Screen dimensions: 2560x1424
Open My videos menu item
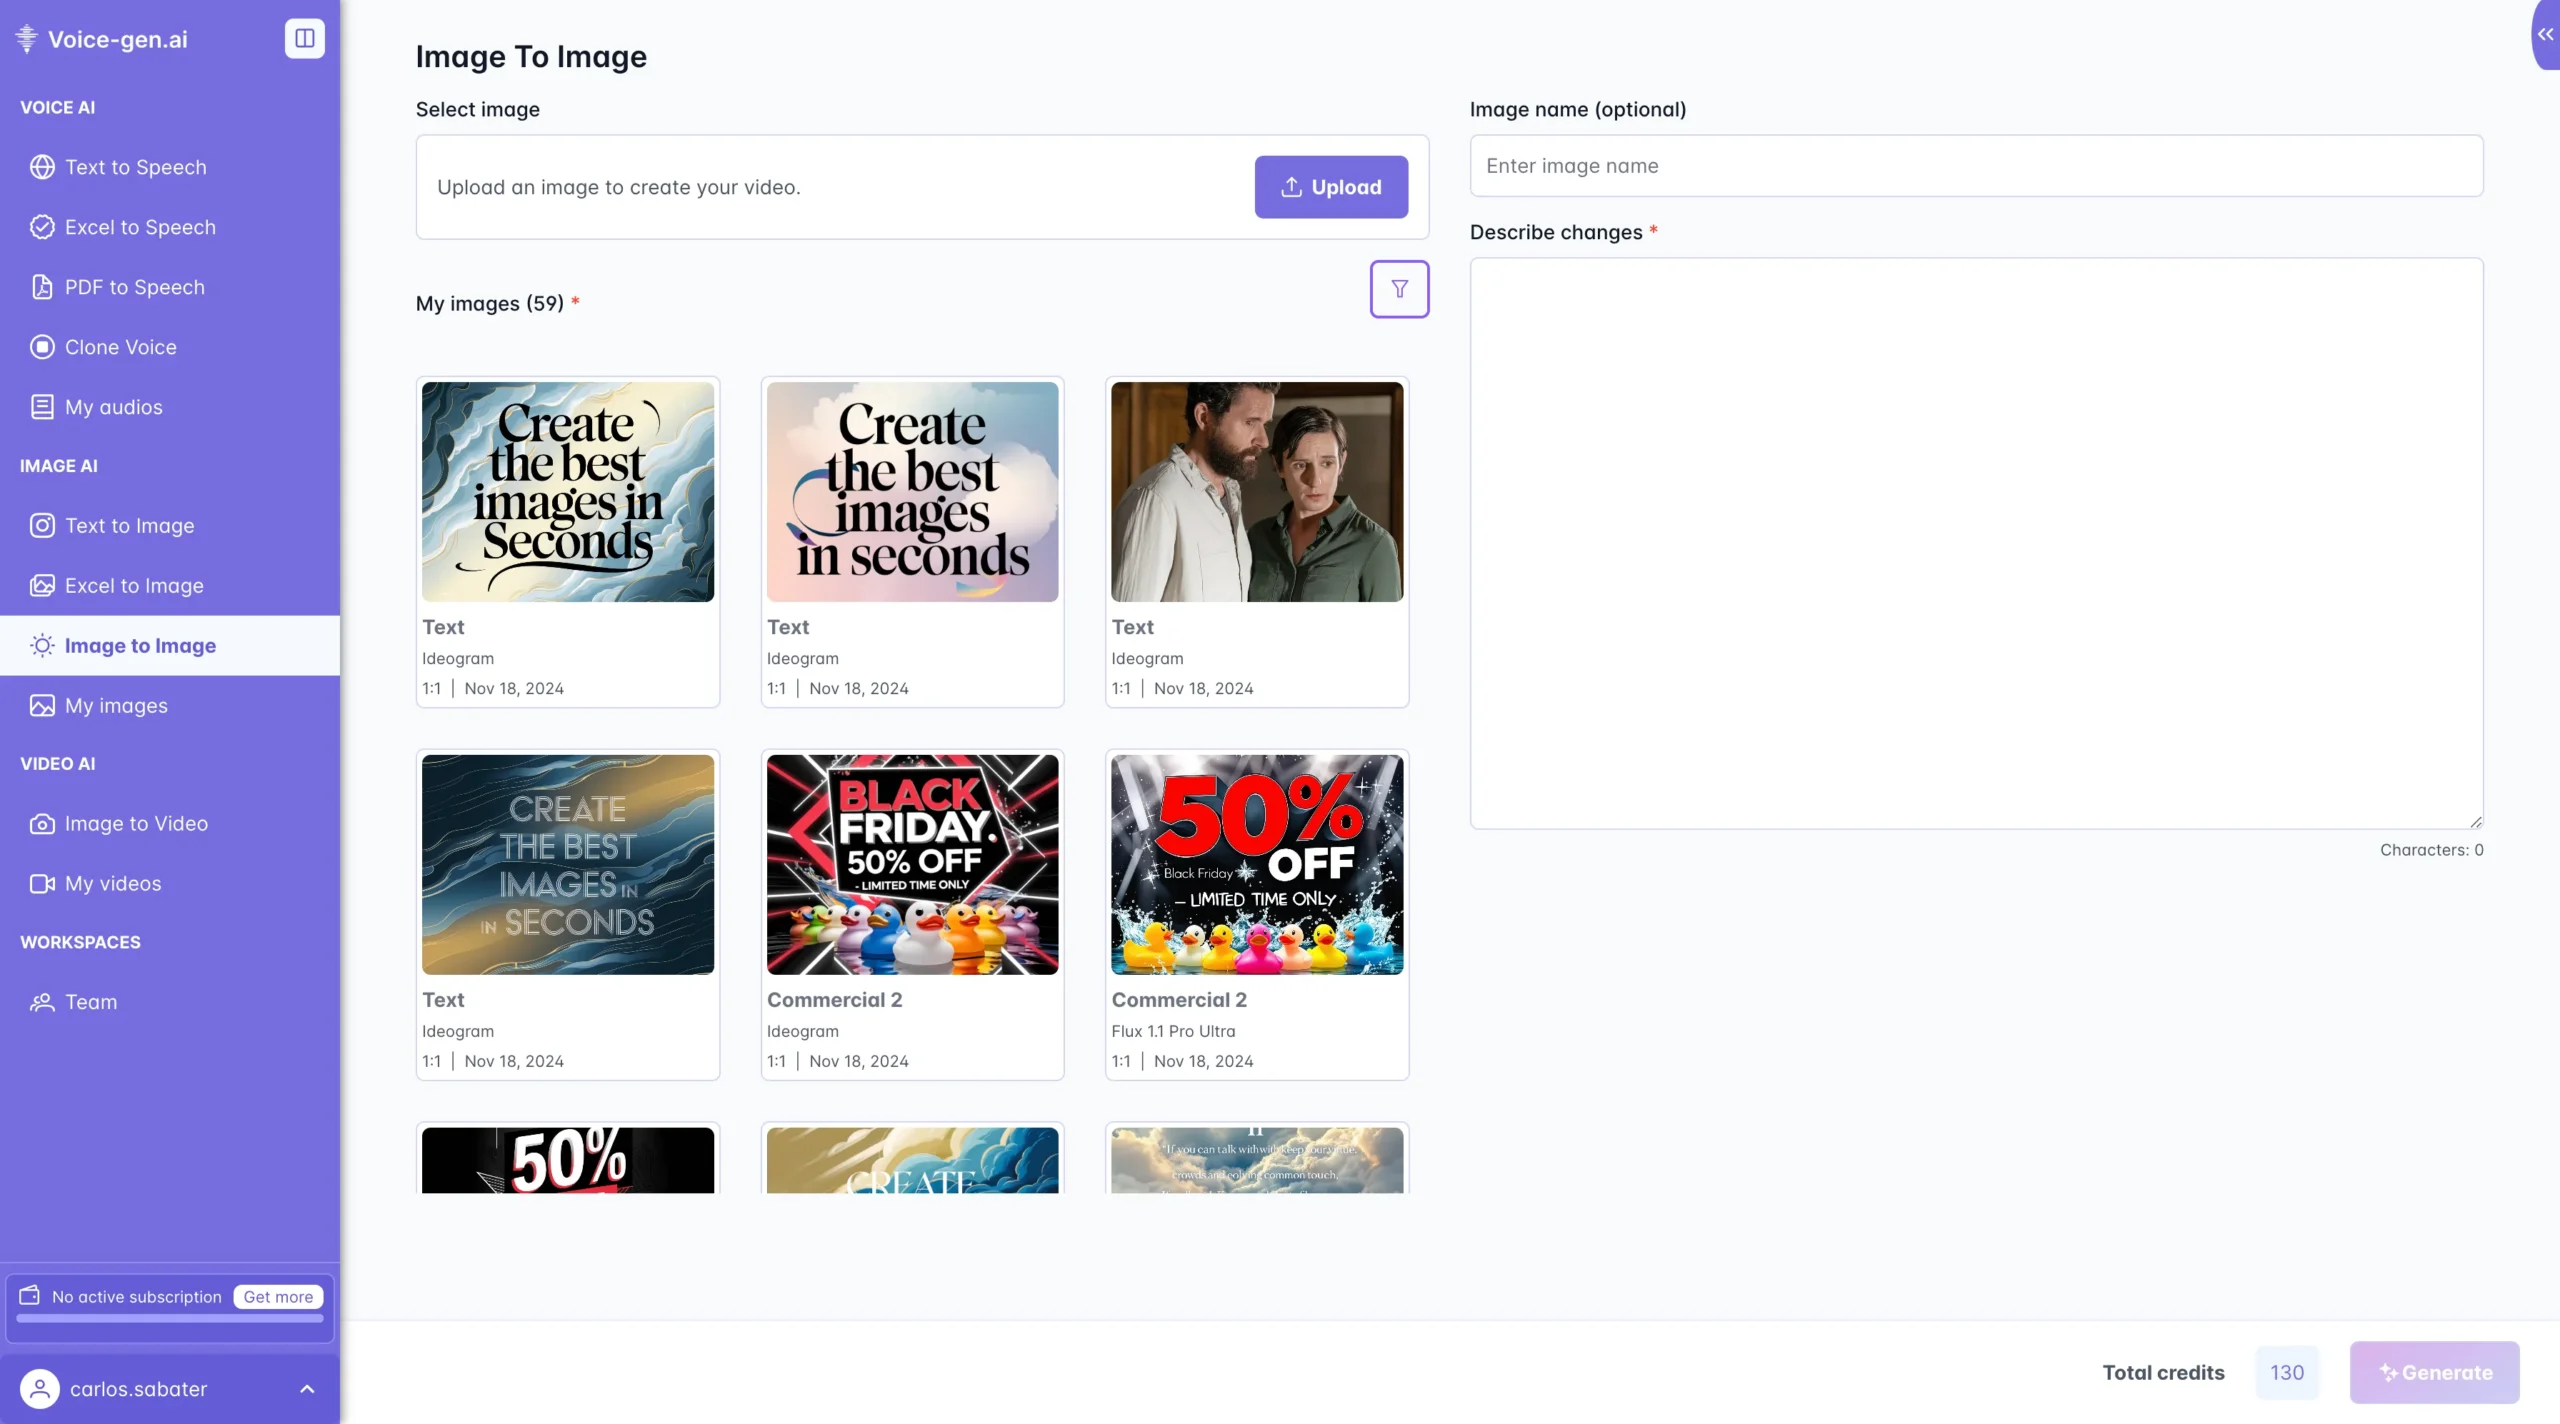coord(113,884)
